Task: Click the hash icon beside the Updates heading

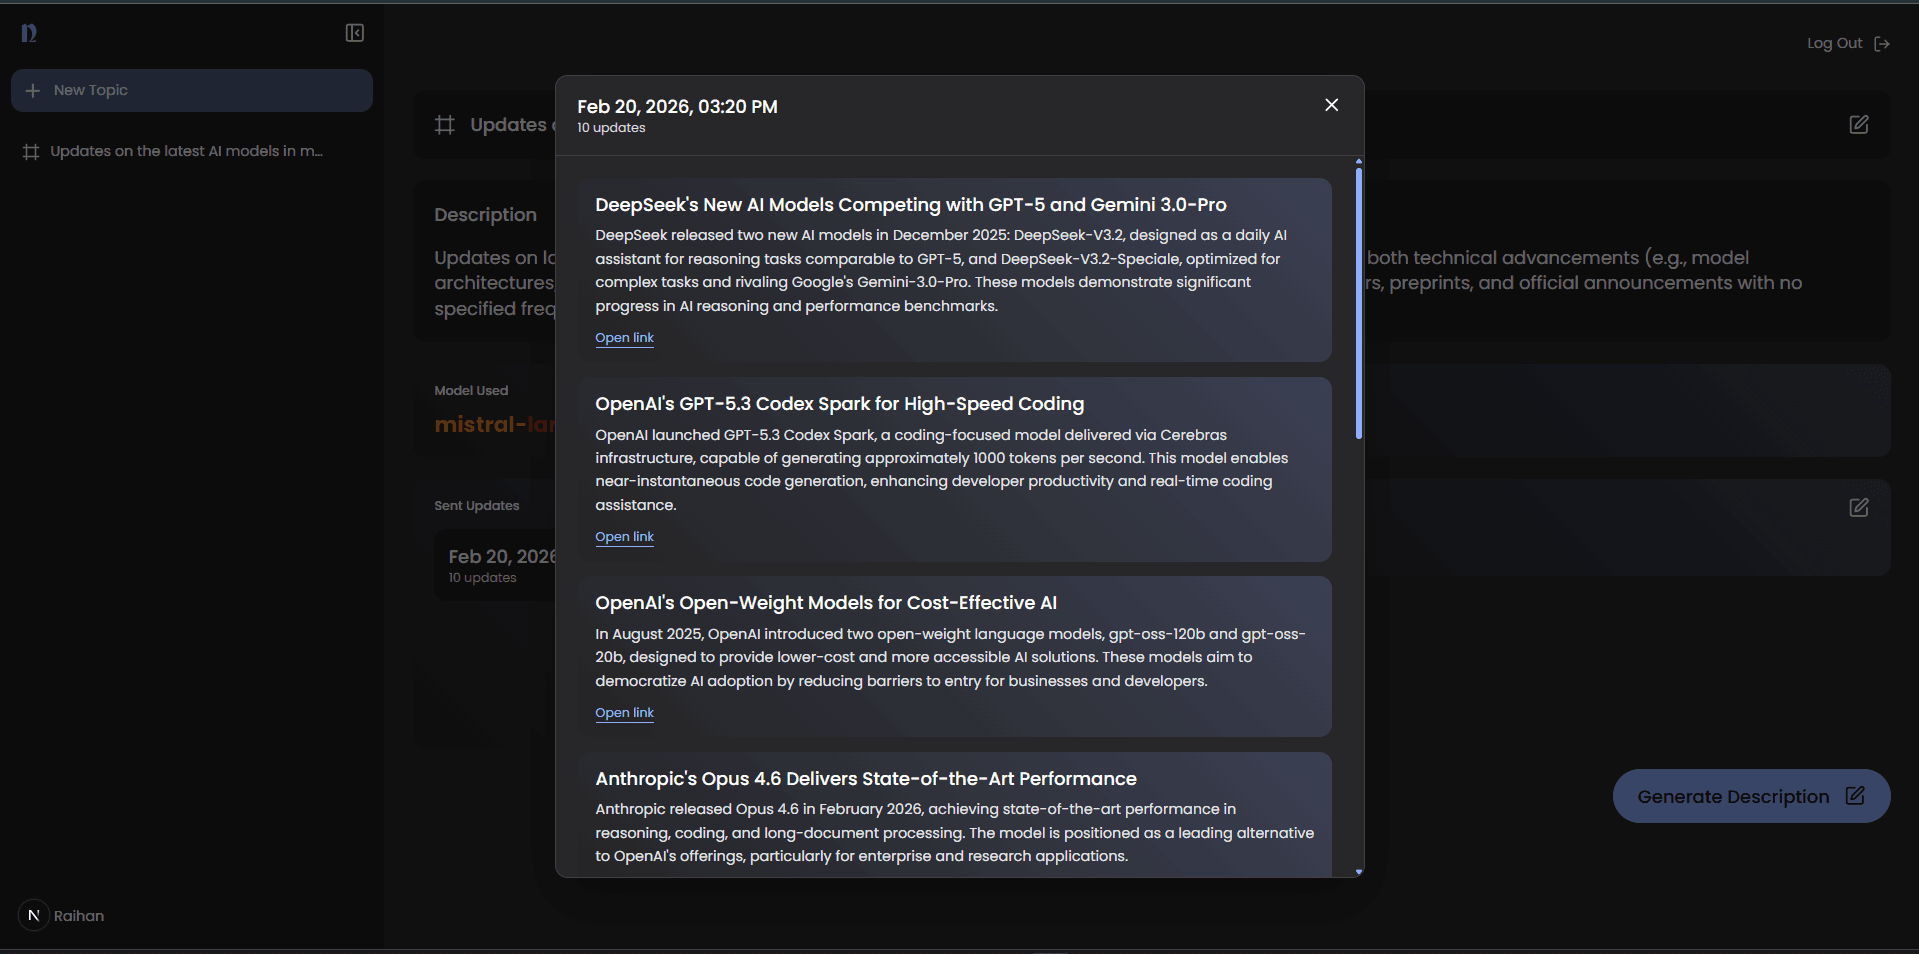Action: tap(445, 125)
